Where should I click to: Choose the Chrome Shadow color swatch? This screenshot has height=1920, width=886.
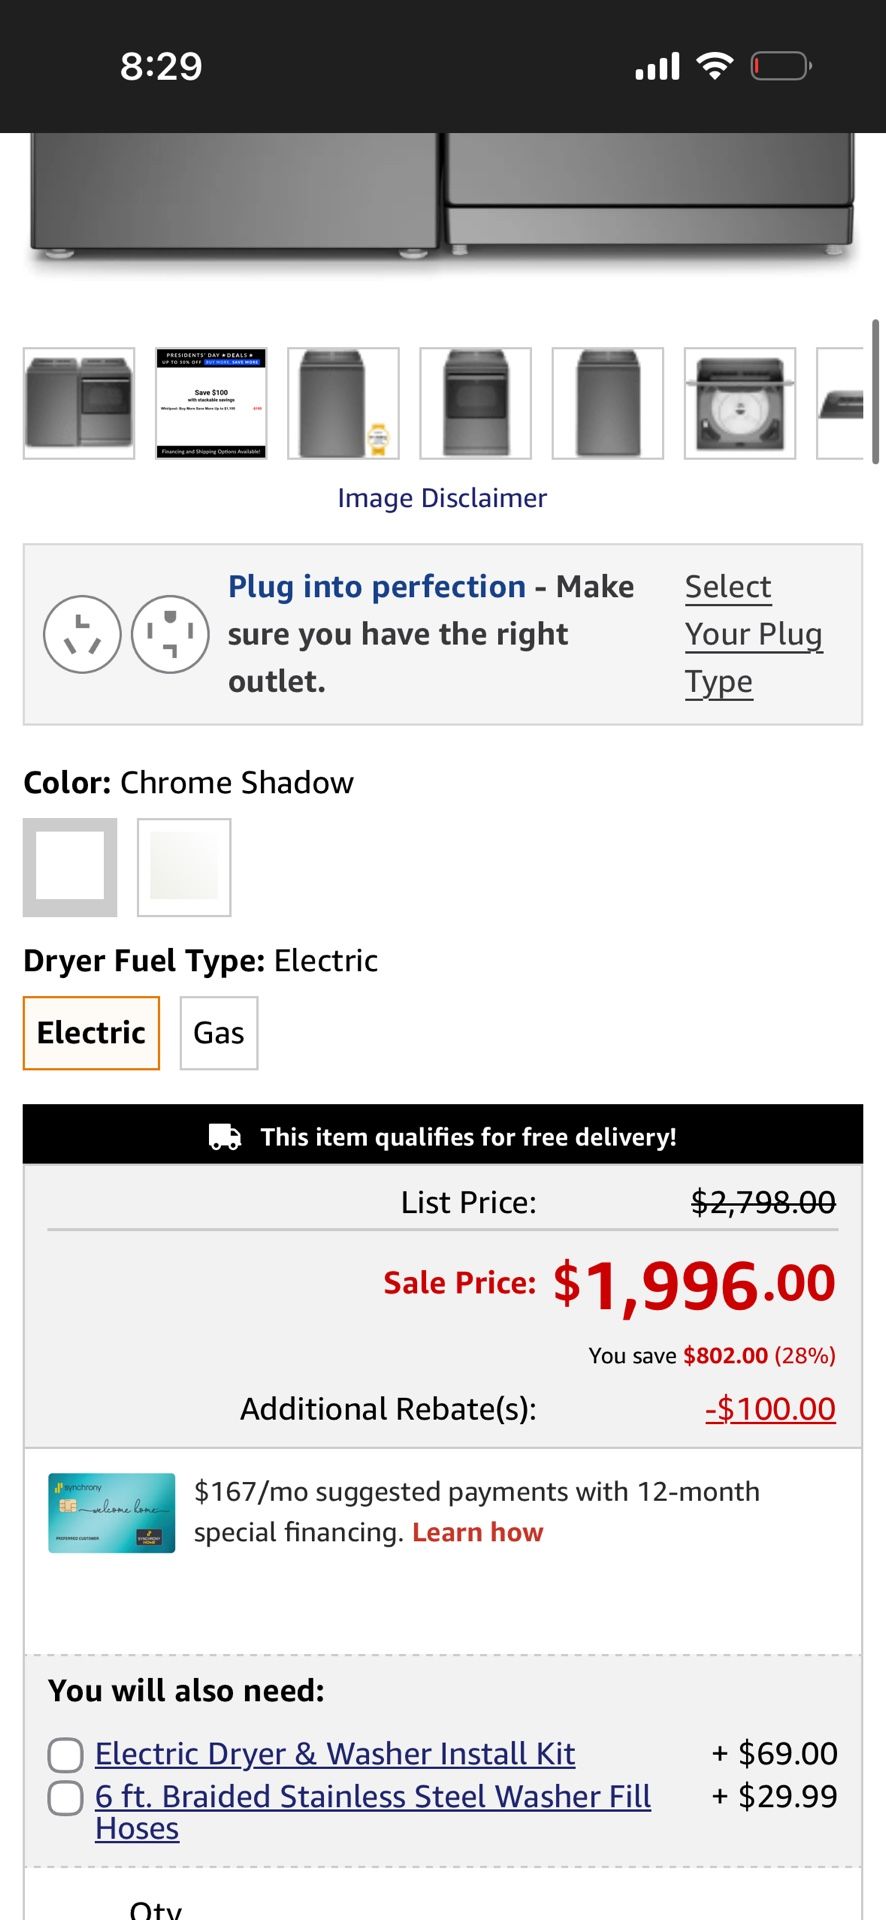point(70,867)
